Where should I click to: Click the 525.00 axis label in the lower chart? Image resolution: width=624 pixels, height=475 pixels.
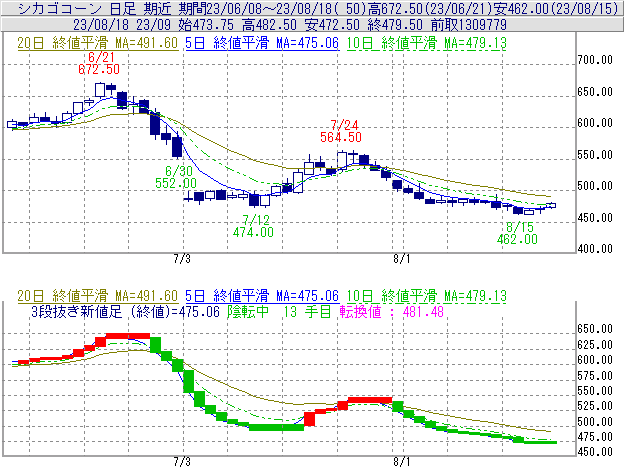(x=595, y=406)
